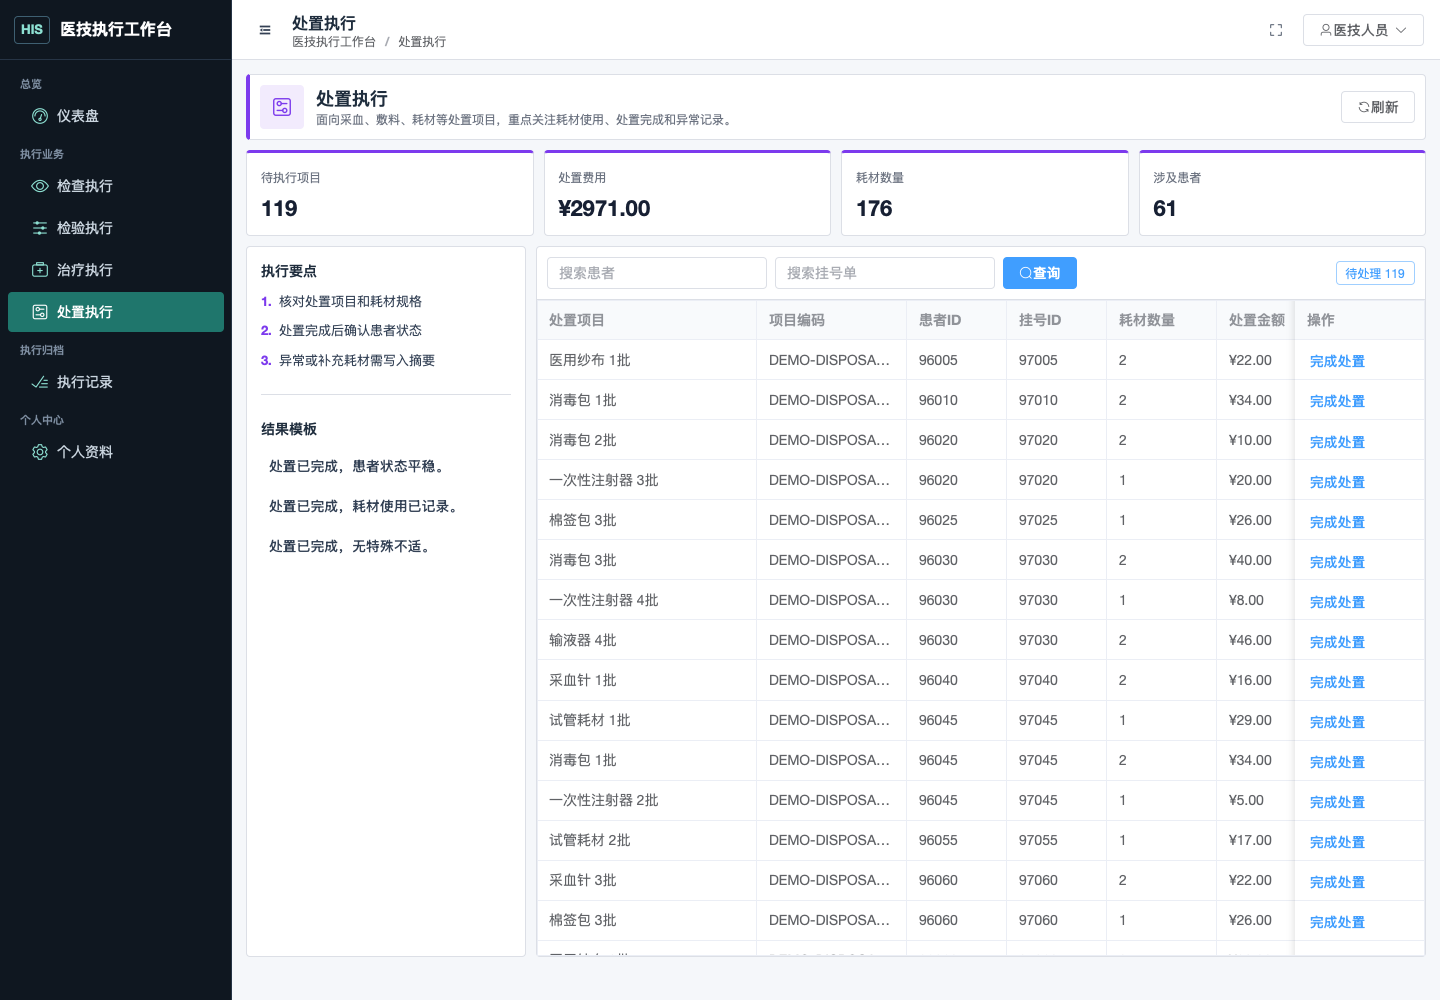Click registration ID cell 97040

[1057, 680]
